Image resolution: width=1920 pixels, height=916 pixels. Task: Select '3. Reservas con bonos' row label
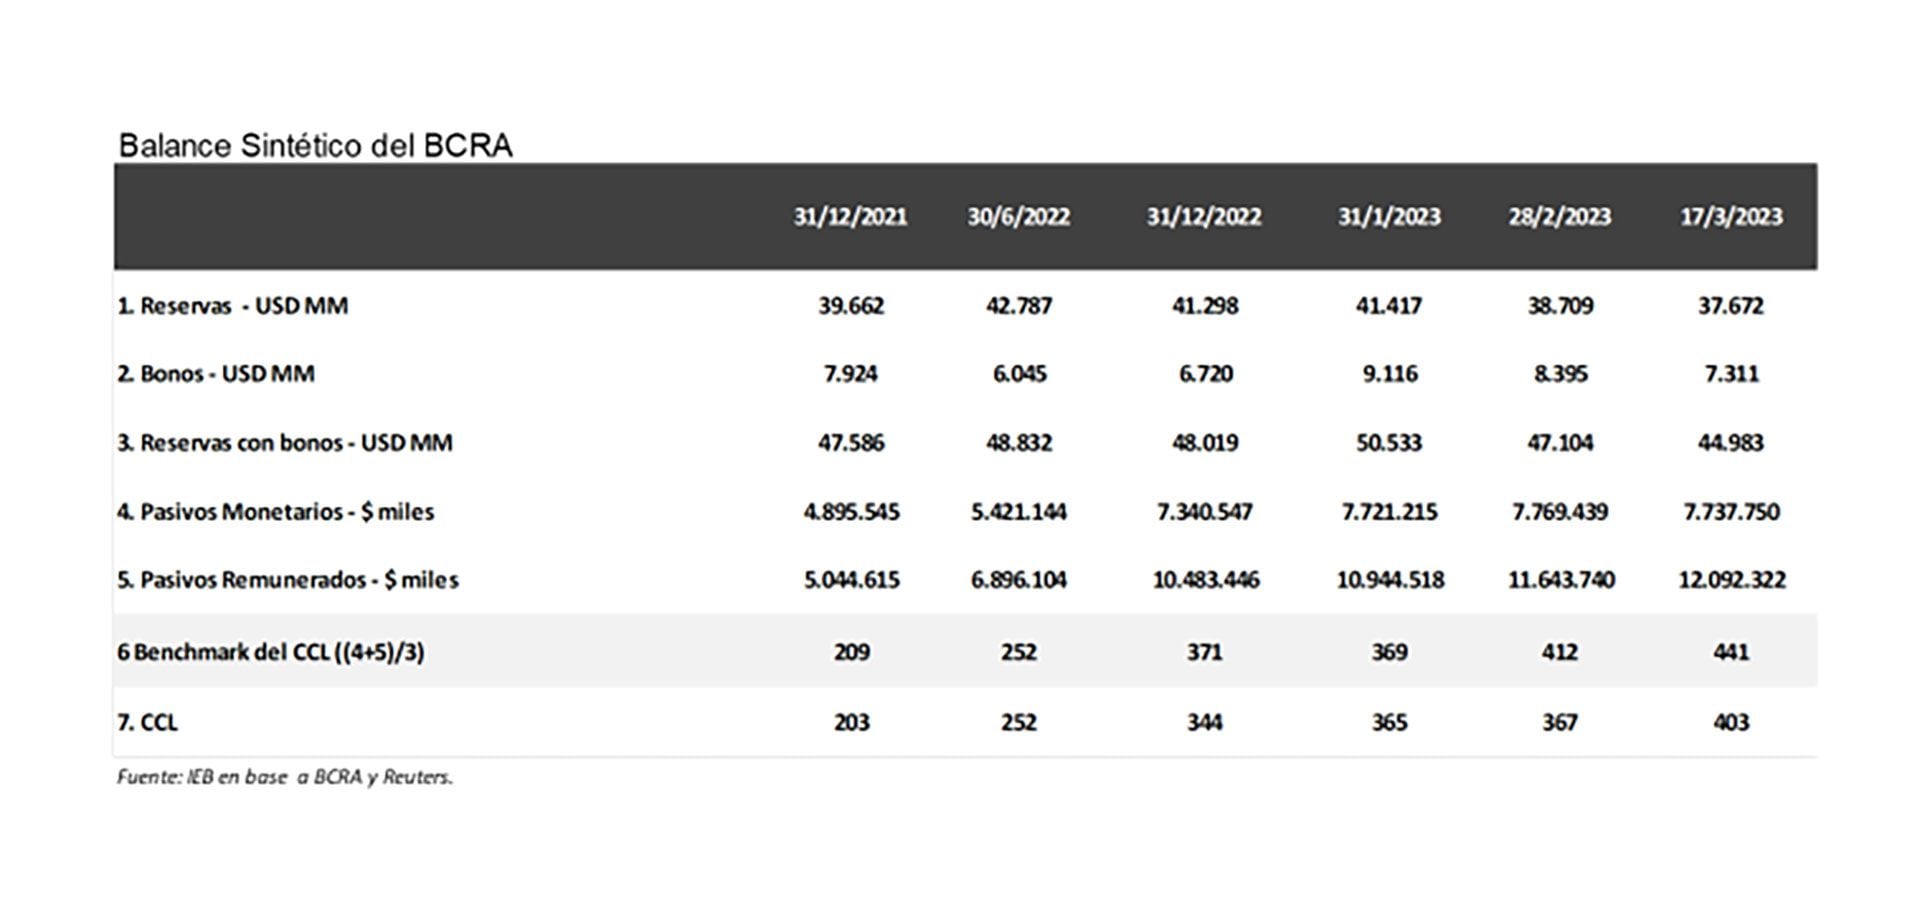pyautogui.click(x=285, y=443)
